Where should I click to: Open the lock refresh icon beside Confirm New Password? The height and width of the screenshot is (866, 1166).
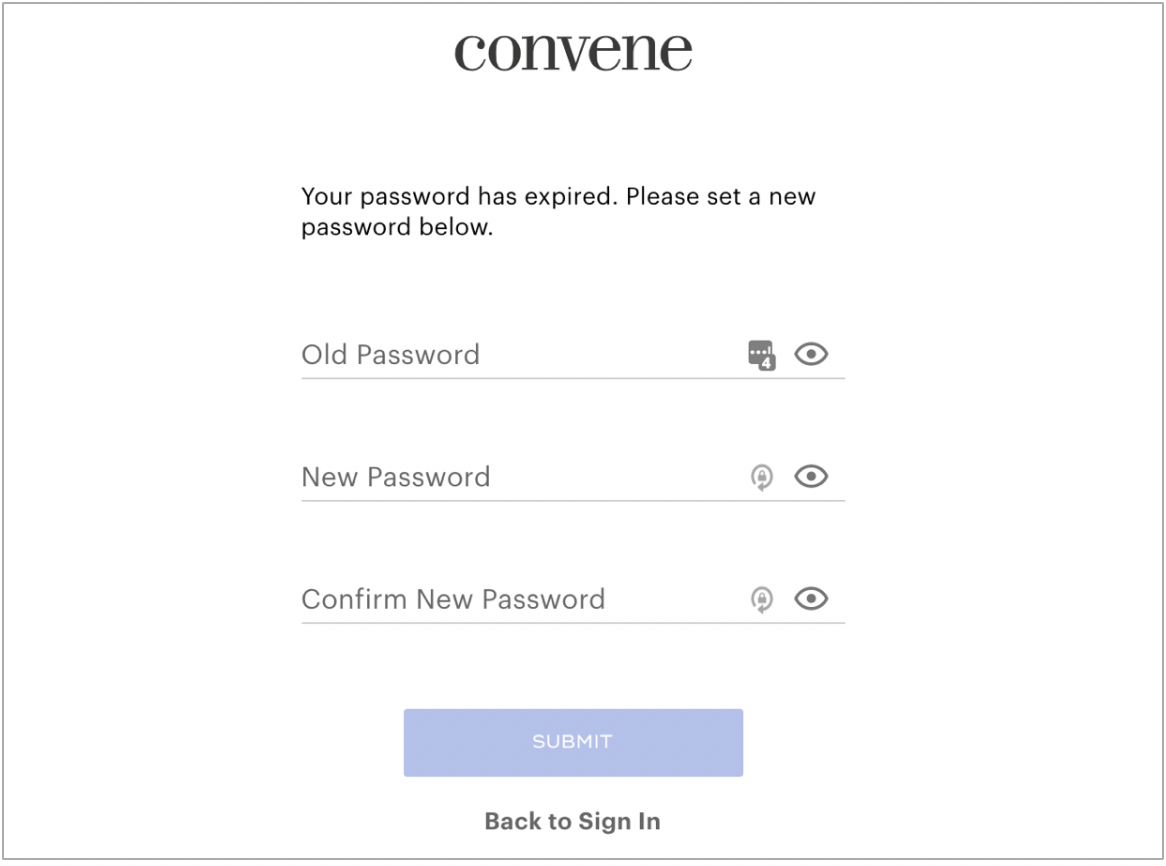click(x=762, y=600)
